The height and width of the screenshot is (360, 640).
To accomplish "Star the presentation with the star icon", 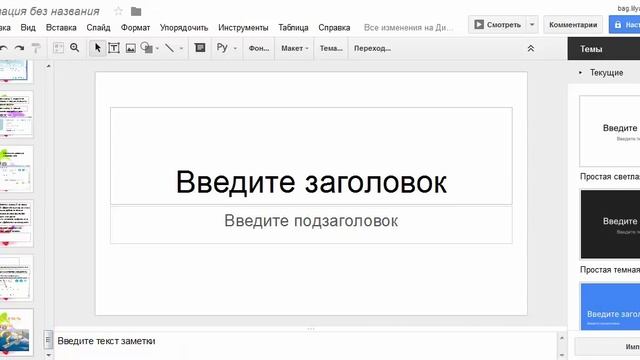I will coord(118,11).
